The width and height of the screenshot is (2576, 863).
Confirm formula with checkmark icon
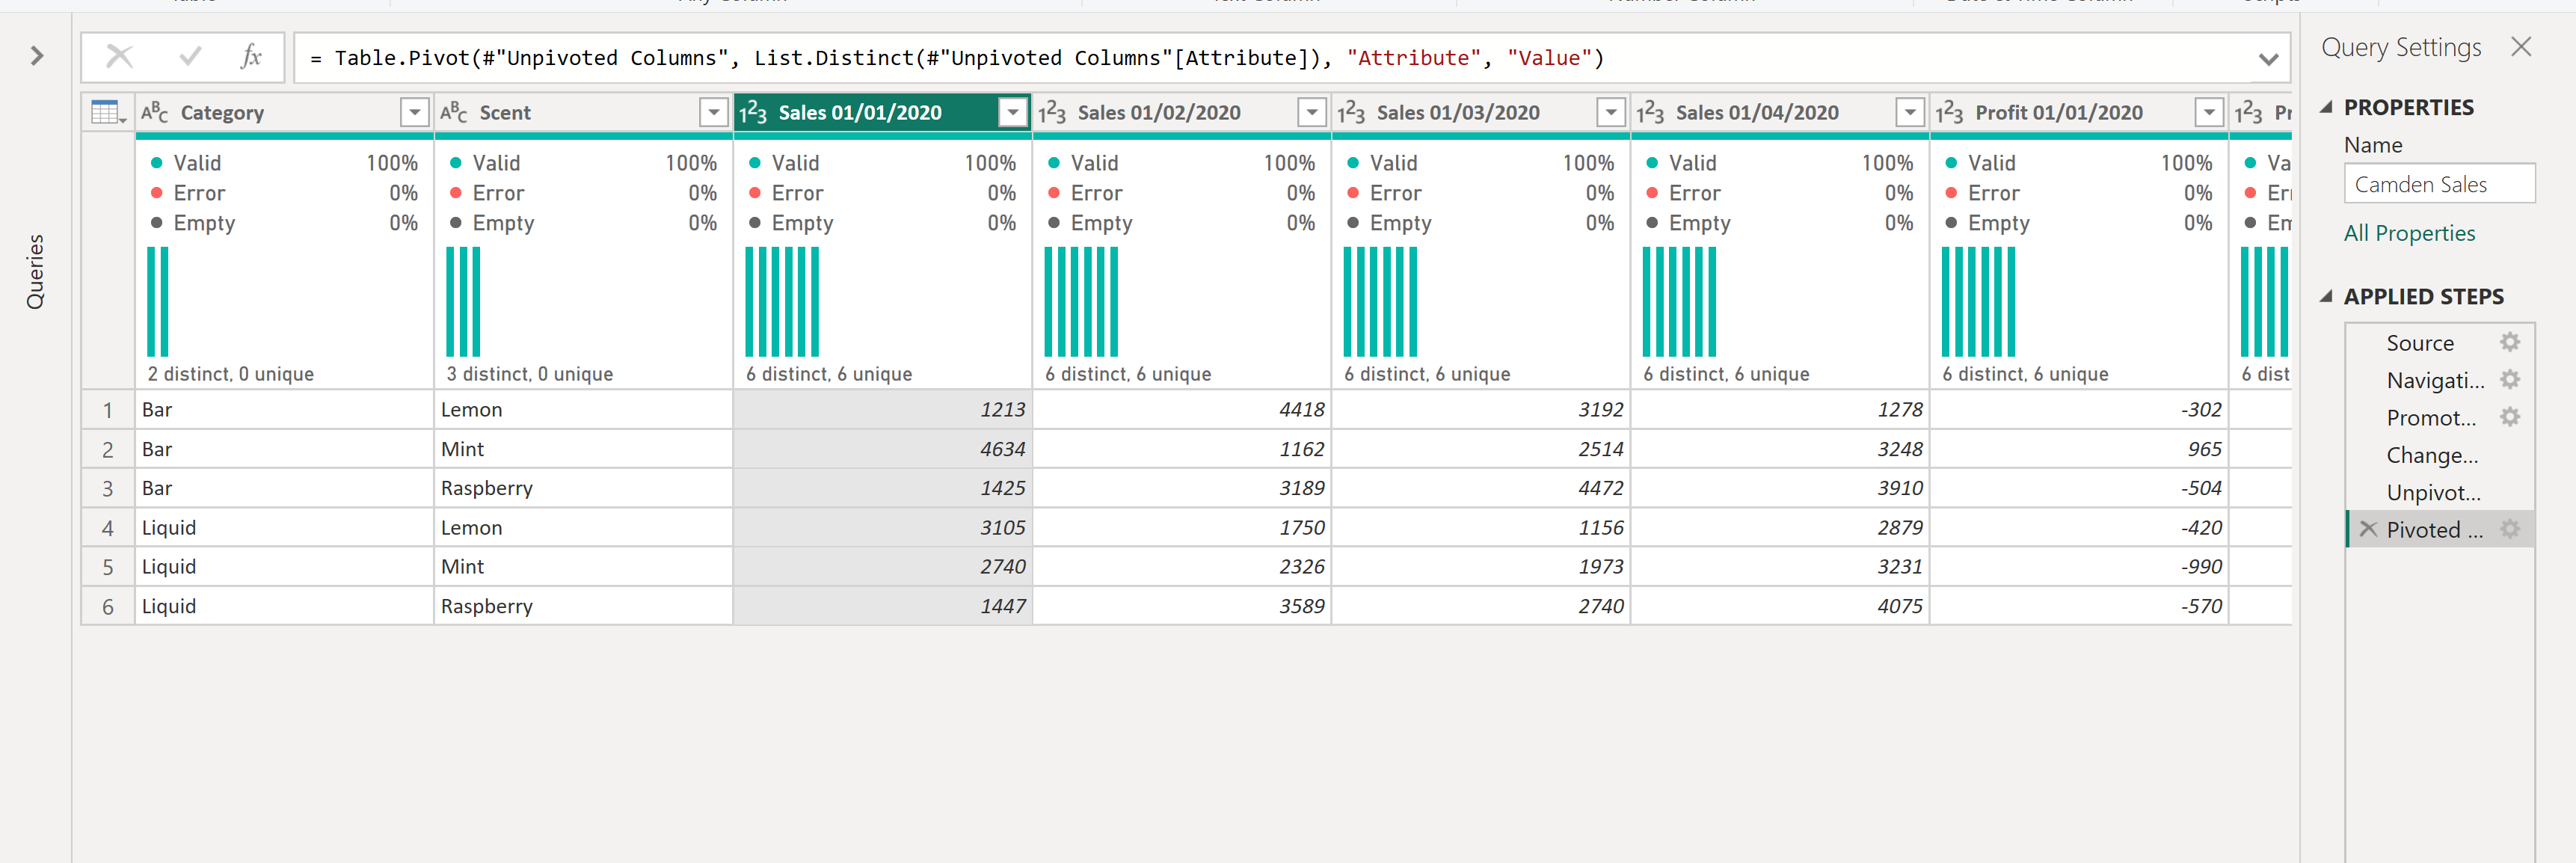pyautogui.click(x=189, y=57)
